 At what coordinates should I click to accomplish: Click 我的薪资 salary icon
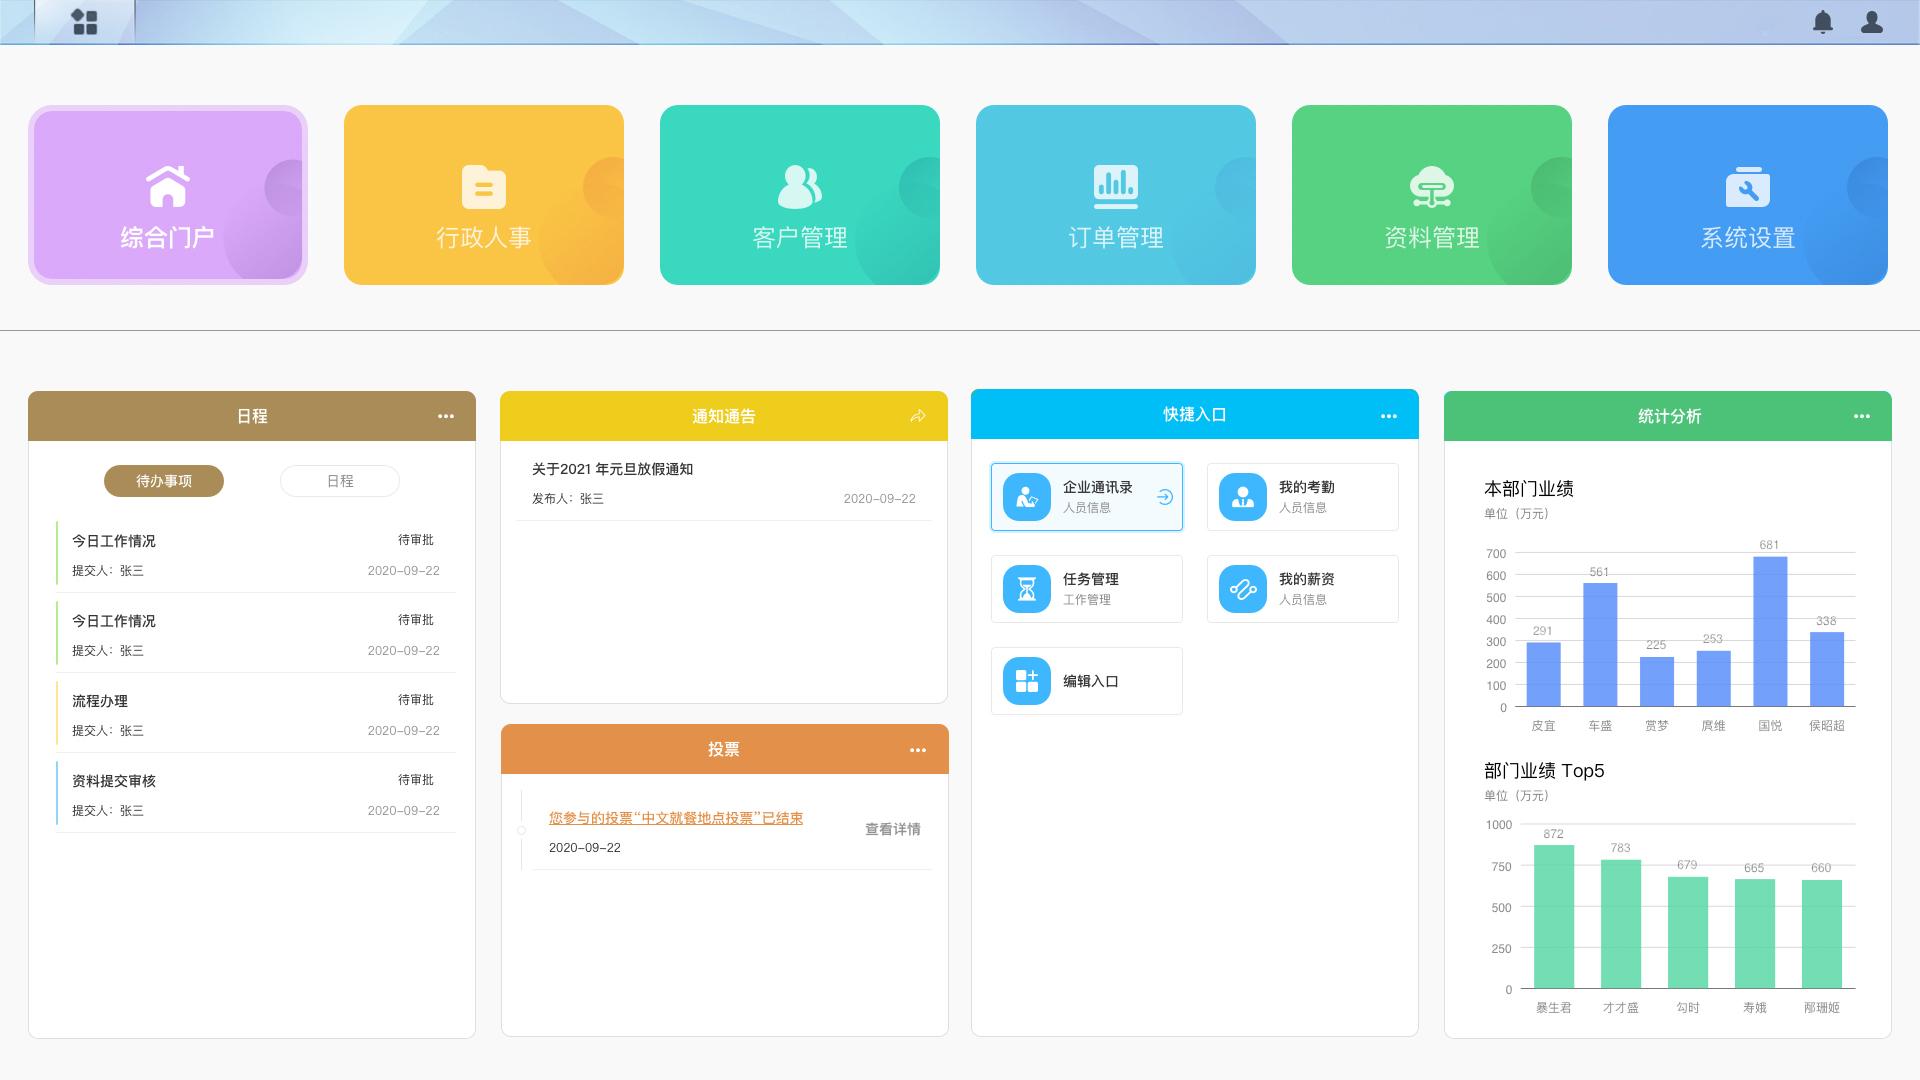click(x=1243, y=589)
